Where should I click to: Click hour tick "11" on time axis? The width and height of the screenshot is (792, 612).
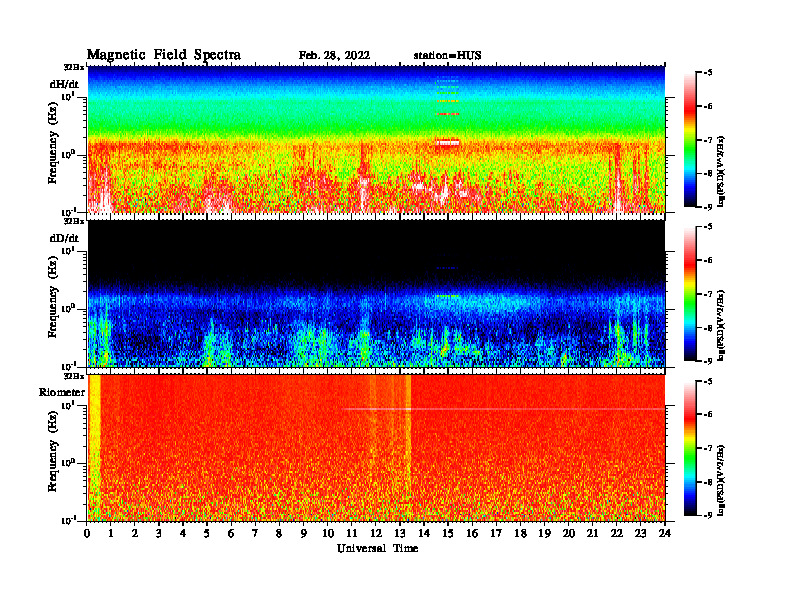(352, 534)
